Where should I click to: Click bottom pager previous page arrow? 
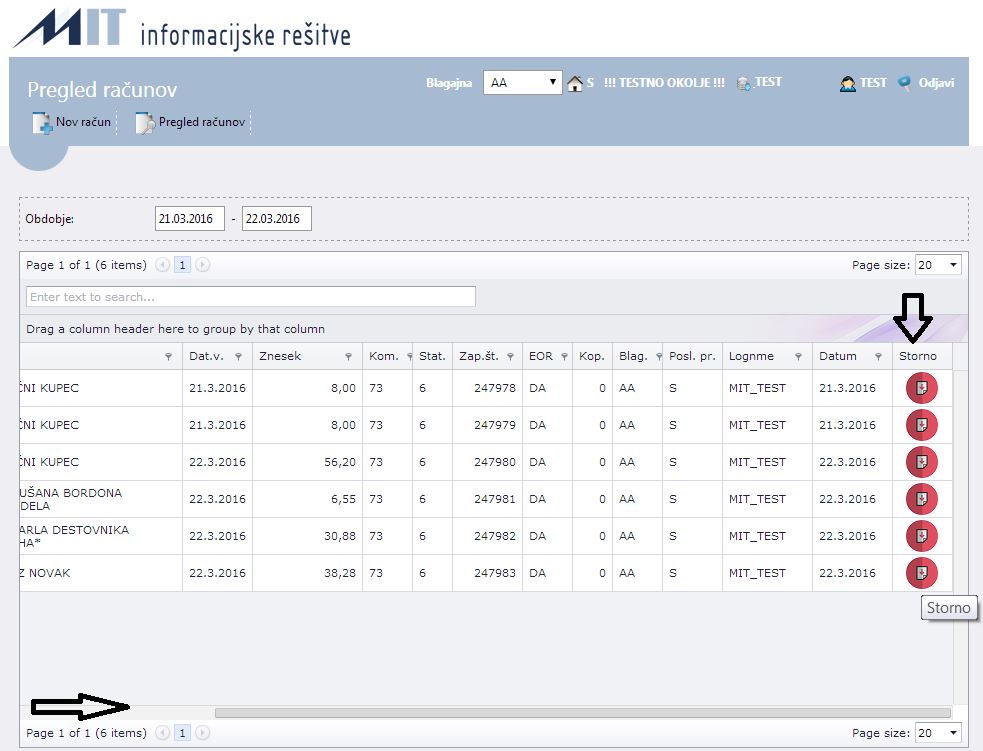click(162, 732)
